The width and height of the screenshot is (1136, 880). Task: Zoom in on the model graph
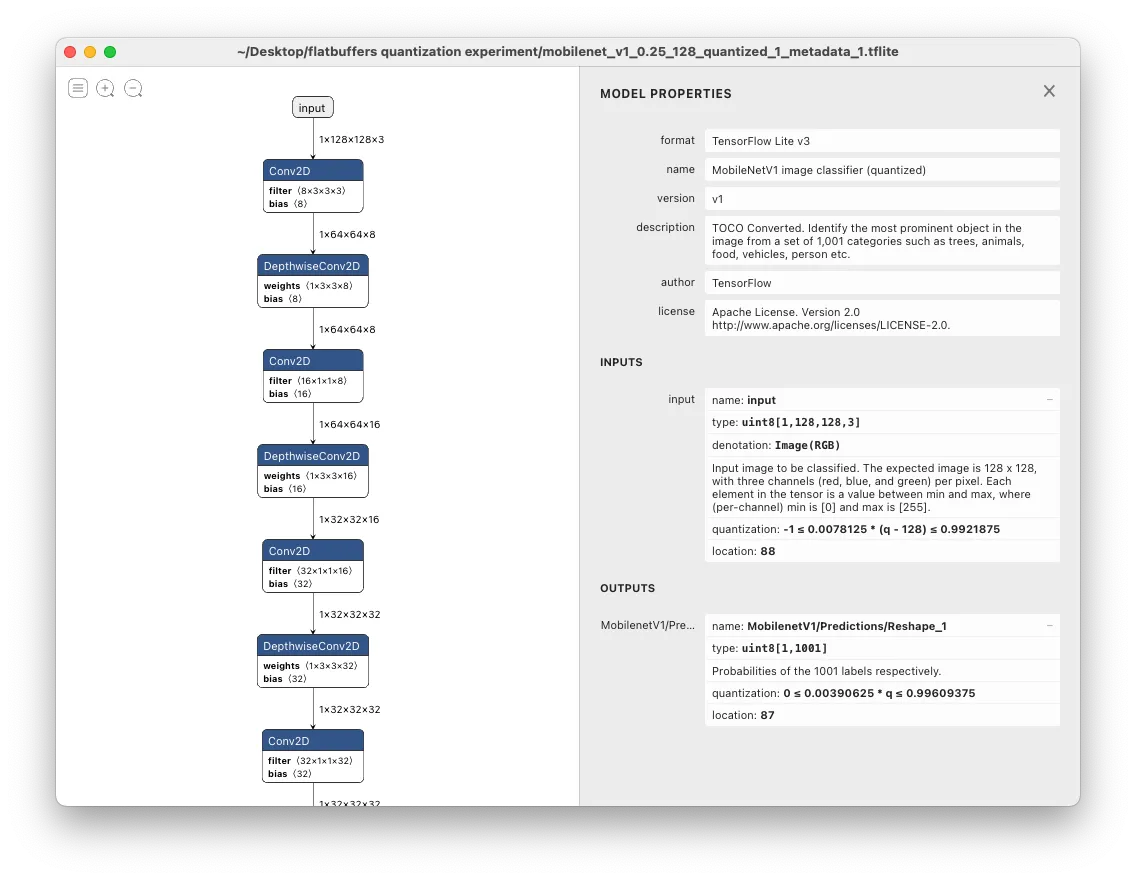coord(105,88)
